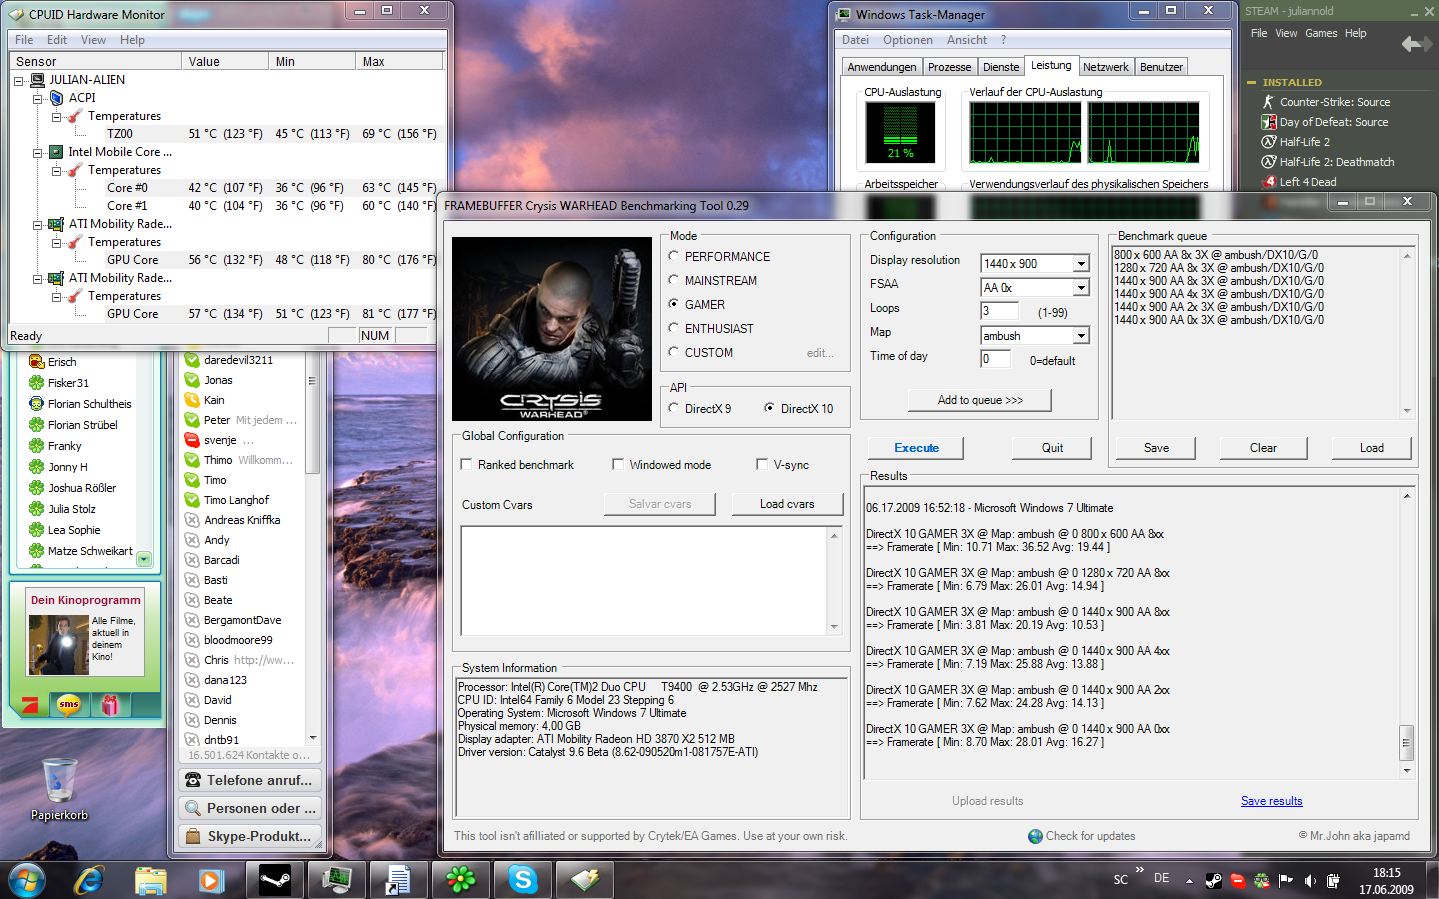
Task: Click the Custom Cvars text area
Action: (643, 581)
